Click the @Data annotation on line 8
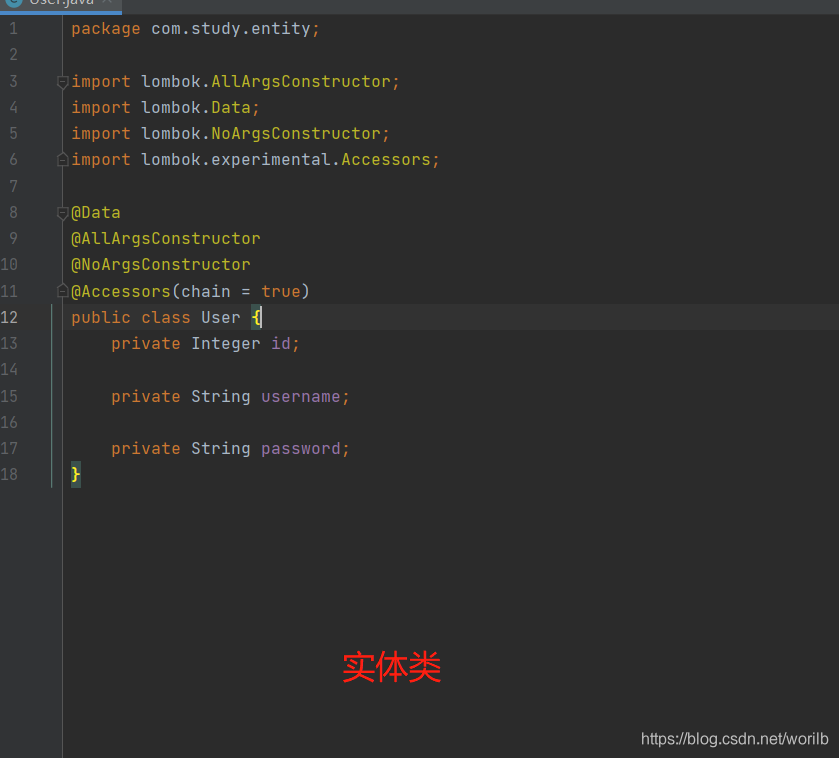This screenshot has width=839, height=758. pyautogui.click(x=96, y=213)
